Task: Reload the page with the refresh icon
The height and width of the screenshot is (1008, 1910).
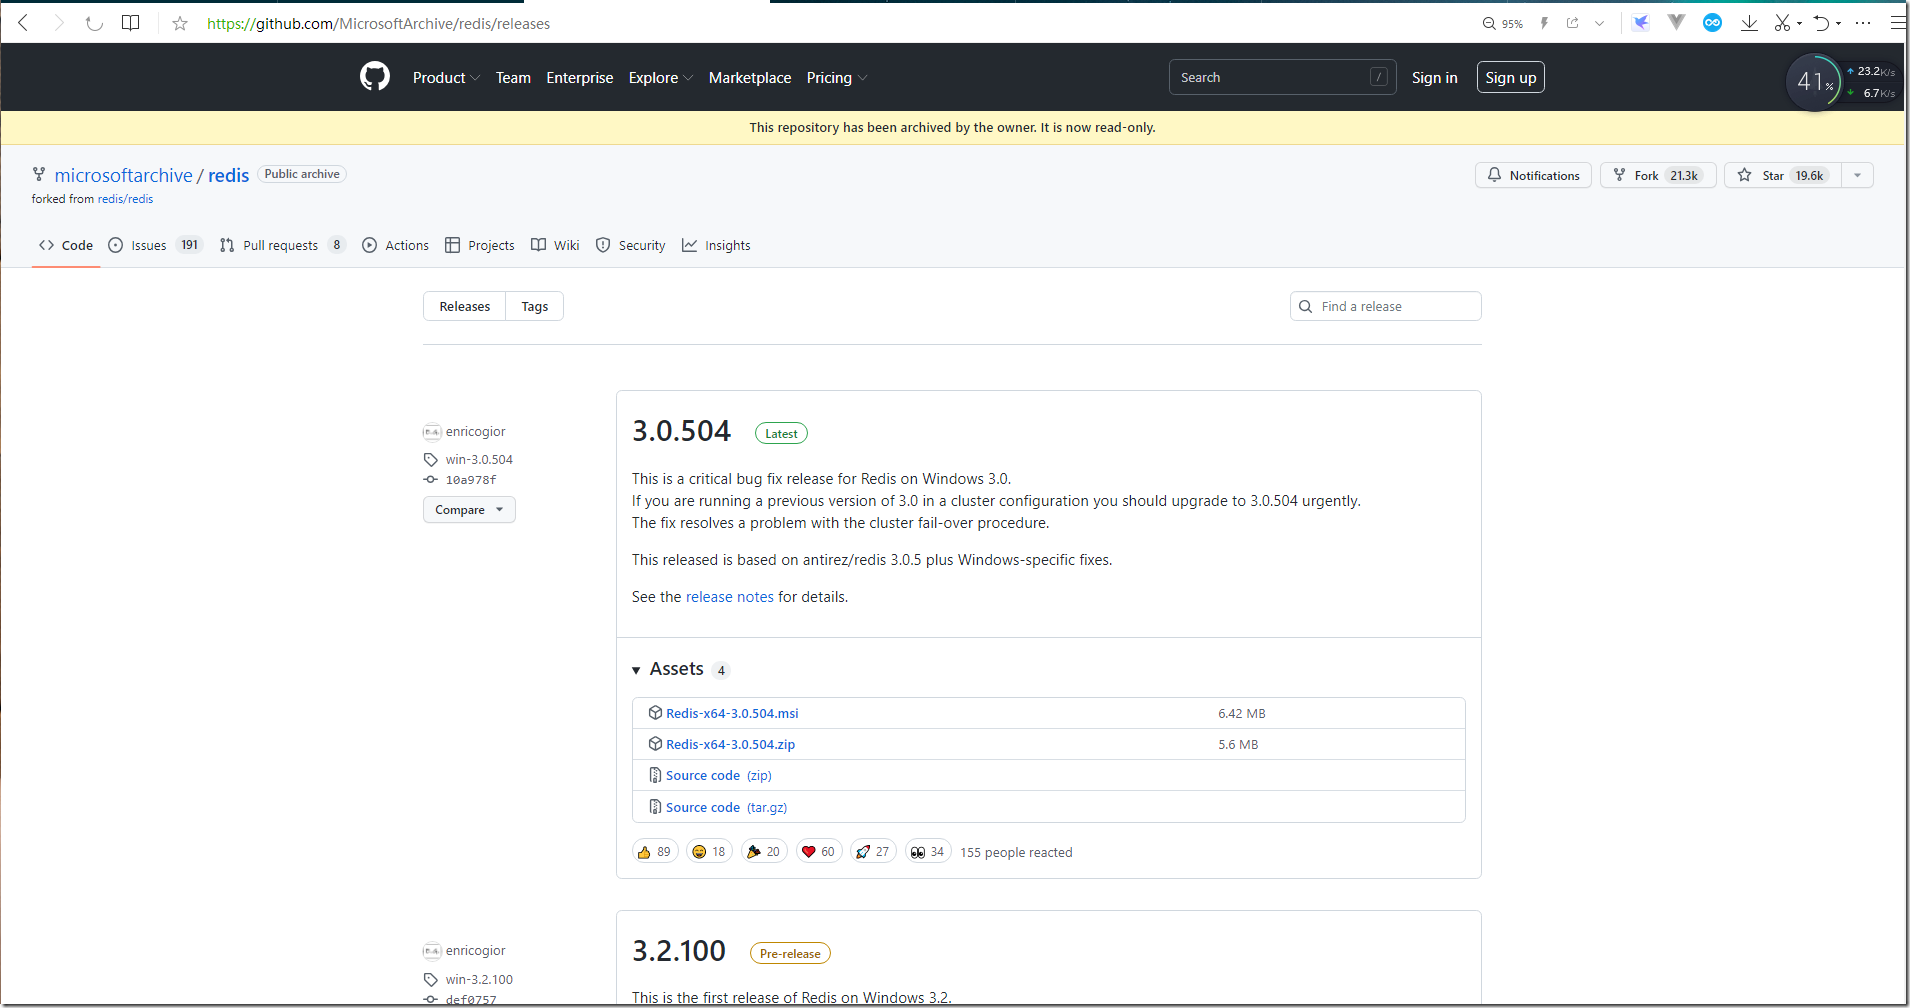Action: (x=94, y=23)
